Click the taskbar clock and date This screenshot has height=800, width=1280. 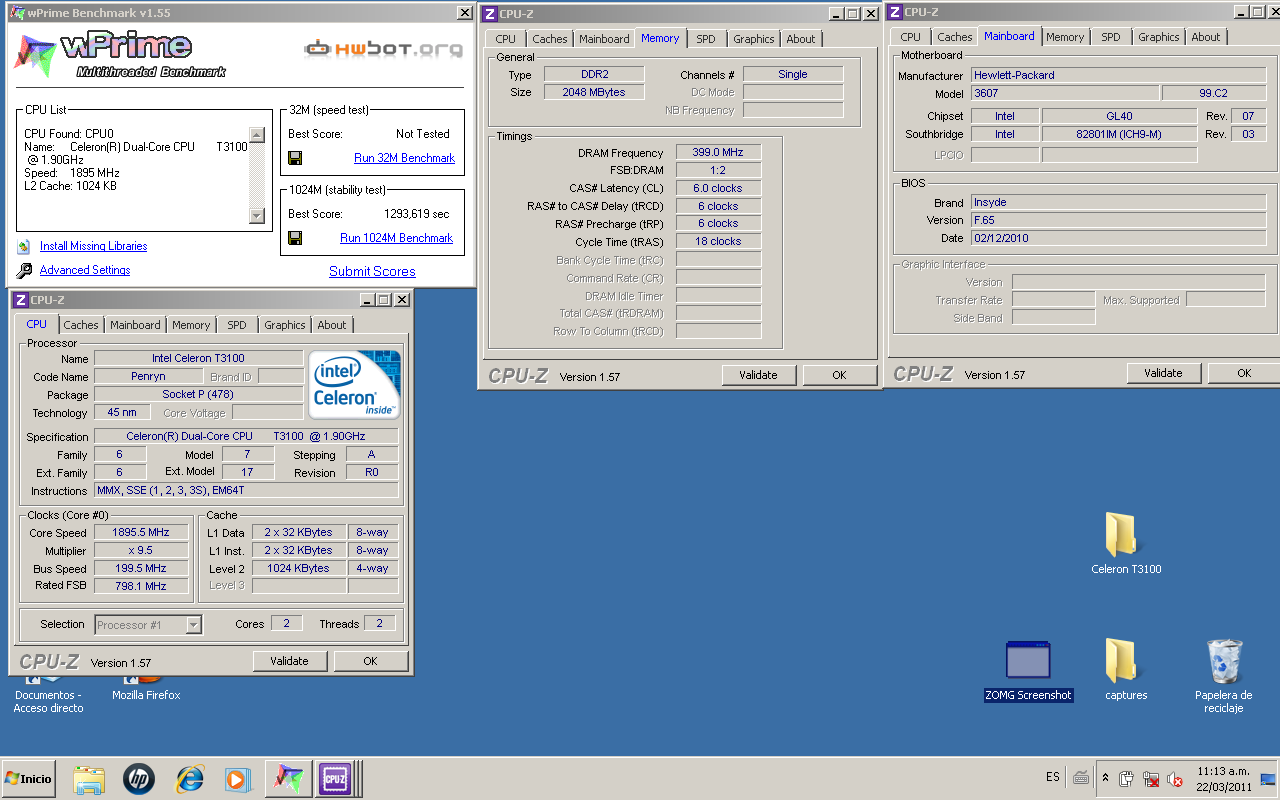pyautogui.click(x=1224, y=778)
